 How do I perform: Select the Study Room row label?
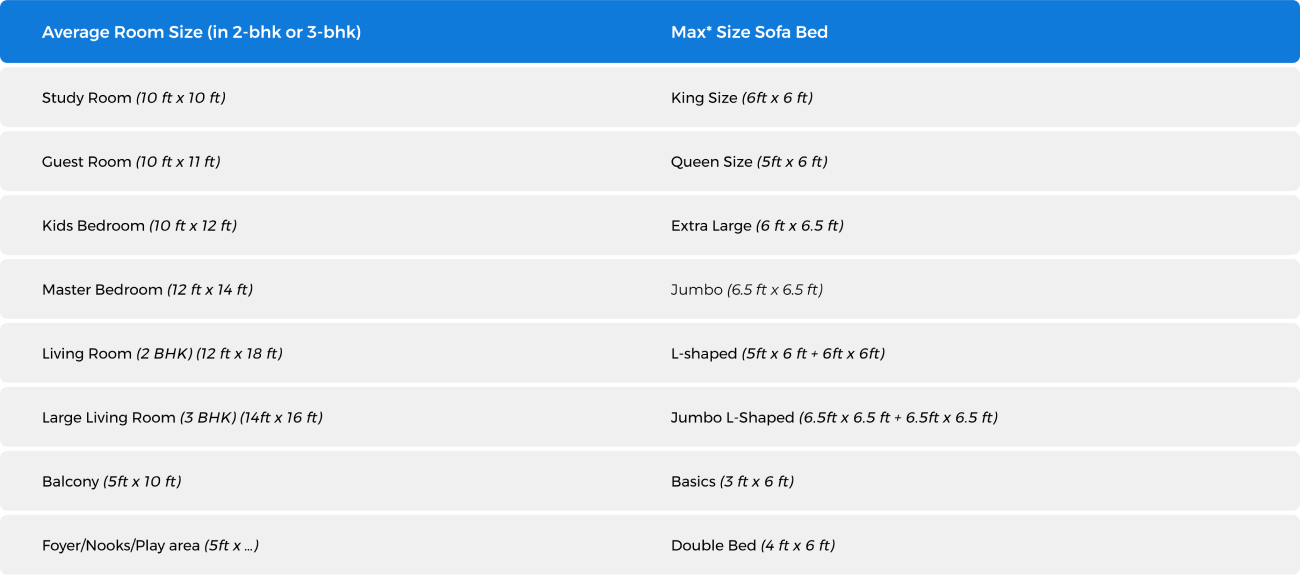coord(87,98)
